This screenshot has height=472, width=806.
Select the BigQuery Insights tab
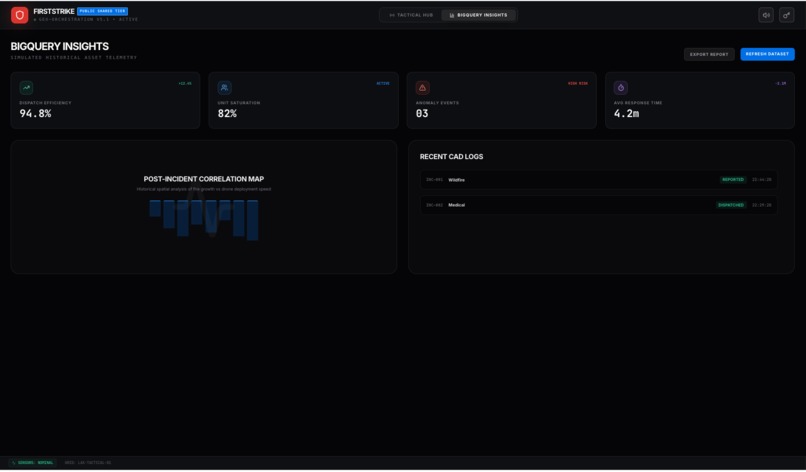coord(478,15)
